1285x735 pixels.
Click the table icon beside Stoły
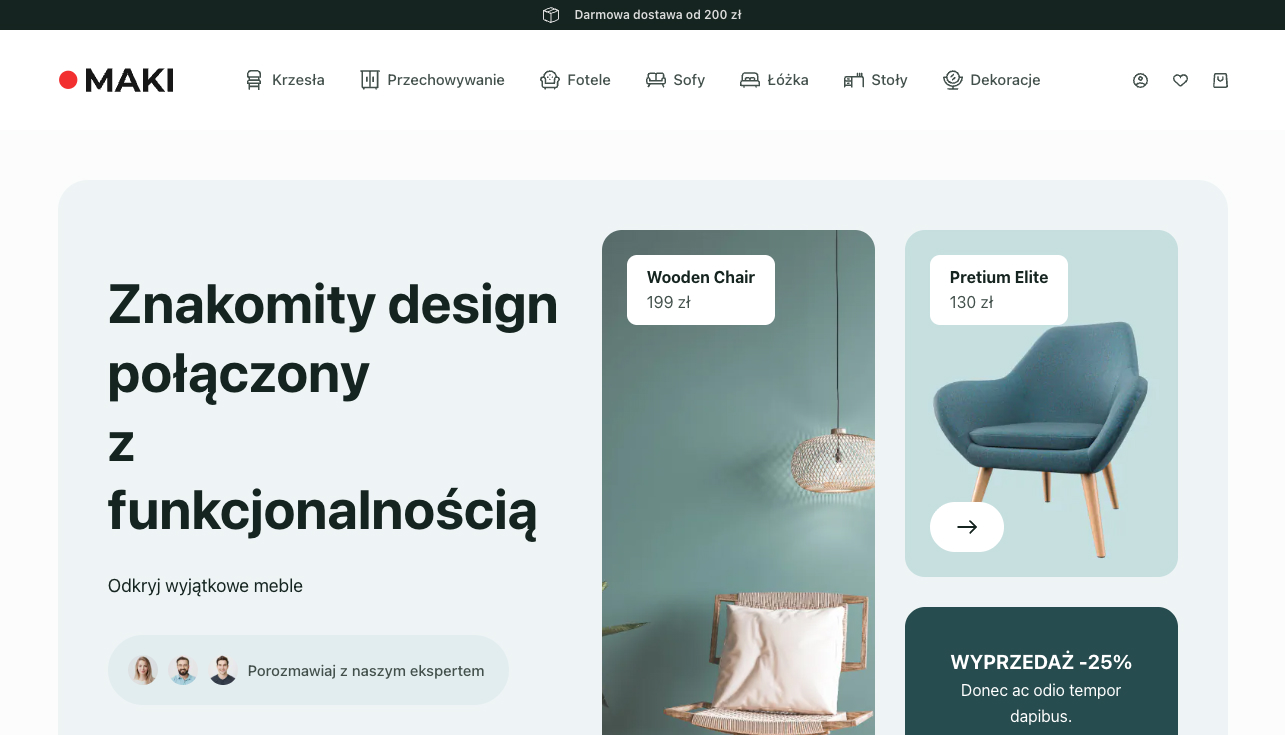tap(854, 80)
